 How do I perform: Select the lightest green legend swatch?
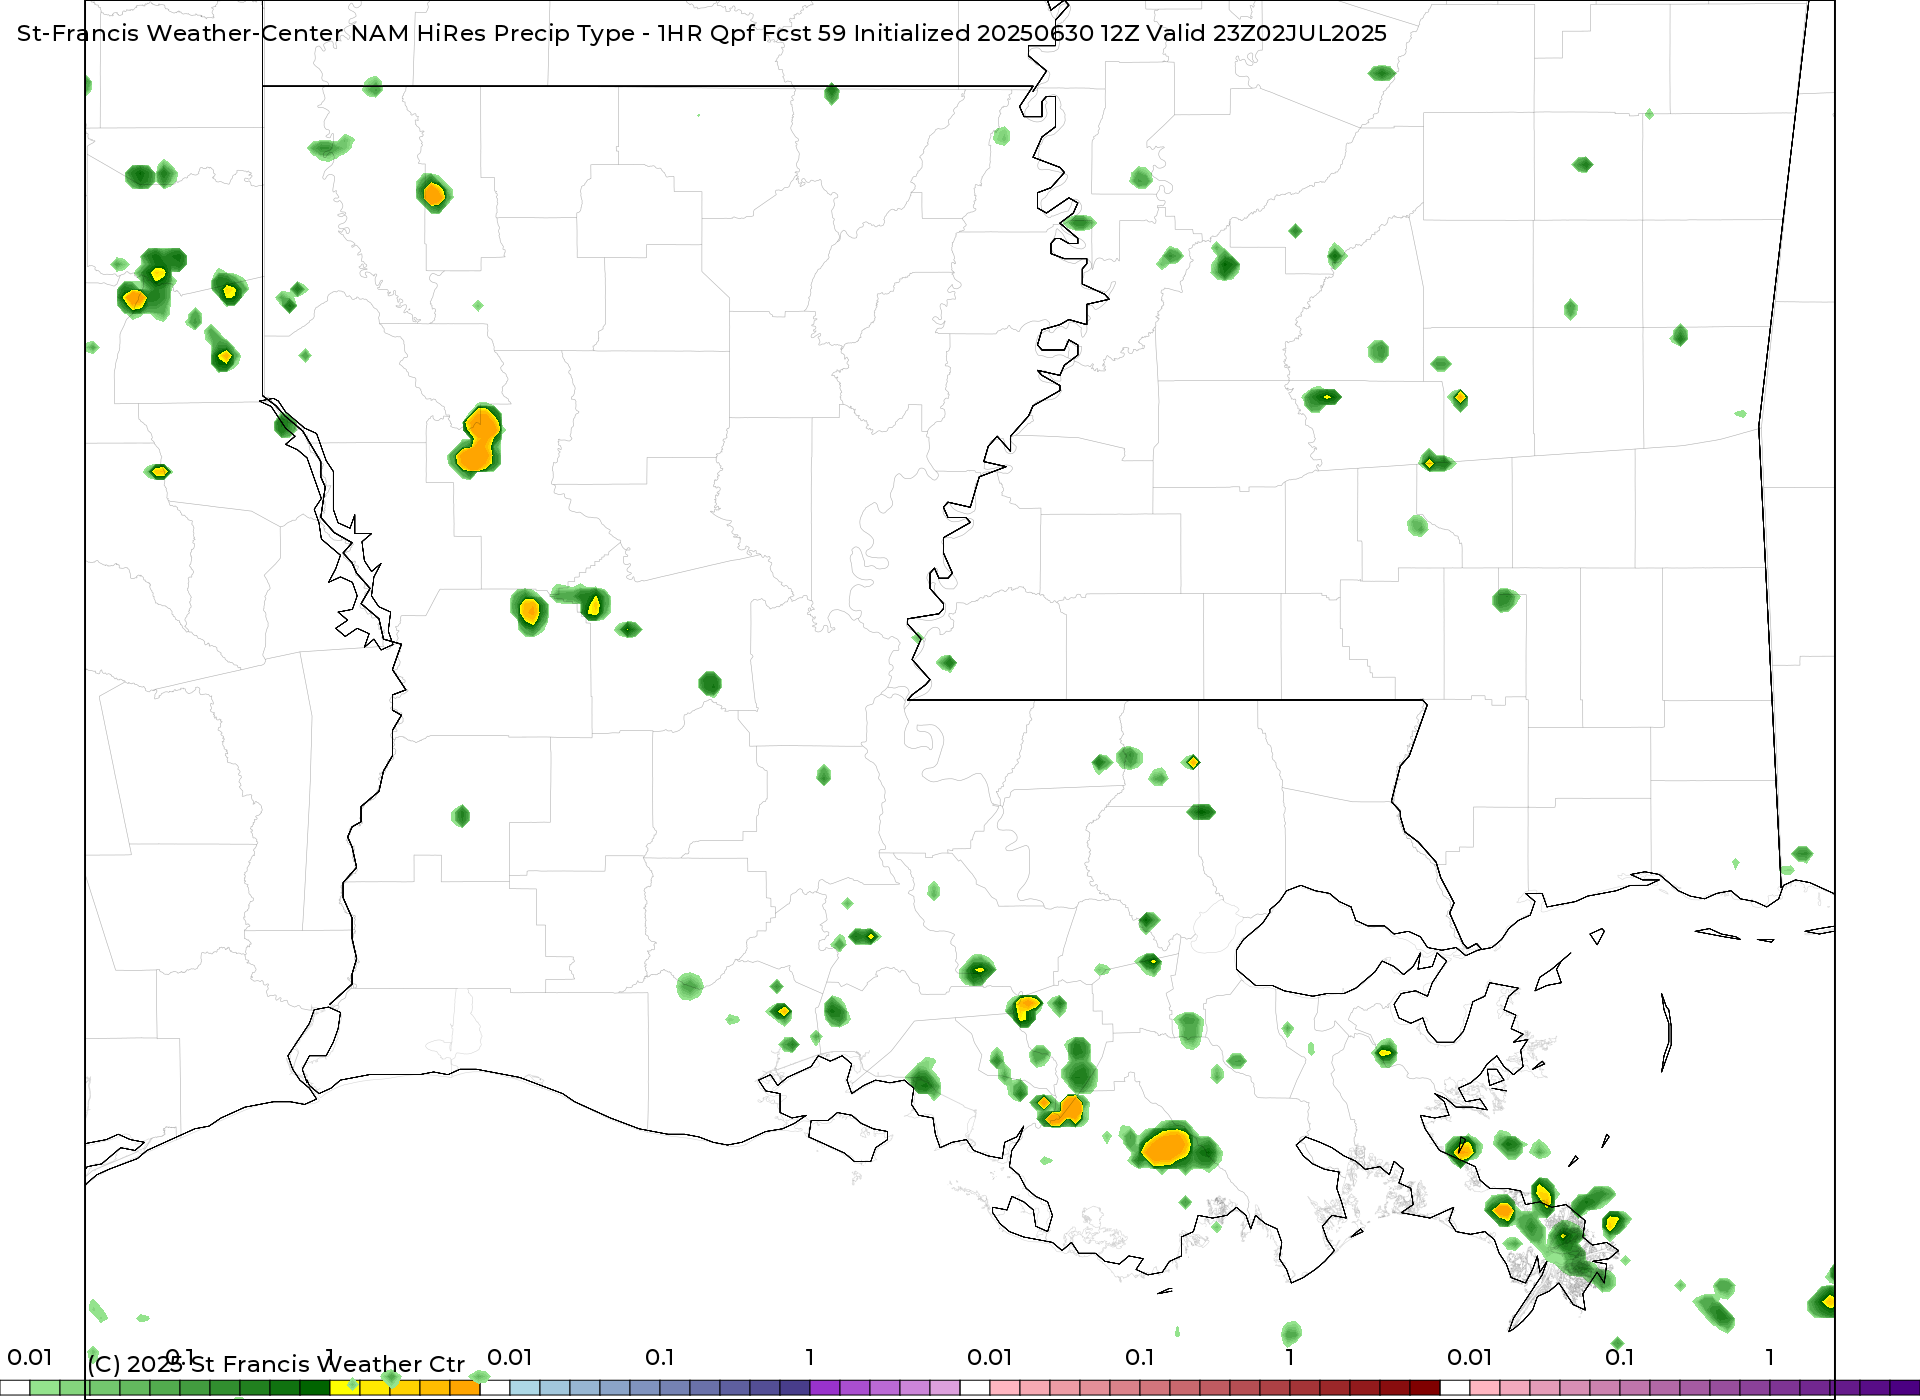pos(45,1388)
